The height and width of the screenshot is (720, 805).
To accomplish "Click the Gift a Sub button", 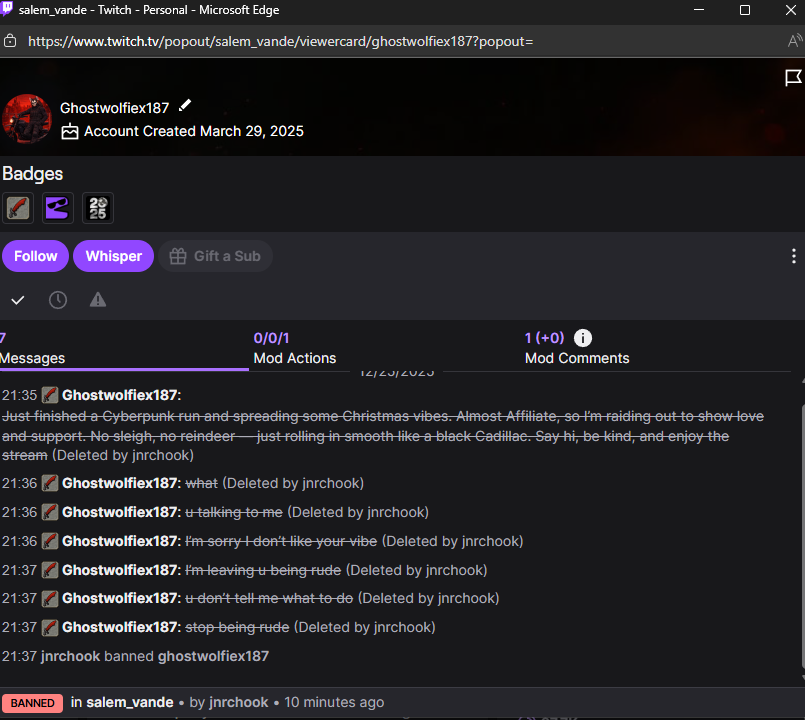I will (x=215, y=256).
